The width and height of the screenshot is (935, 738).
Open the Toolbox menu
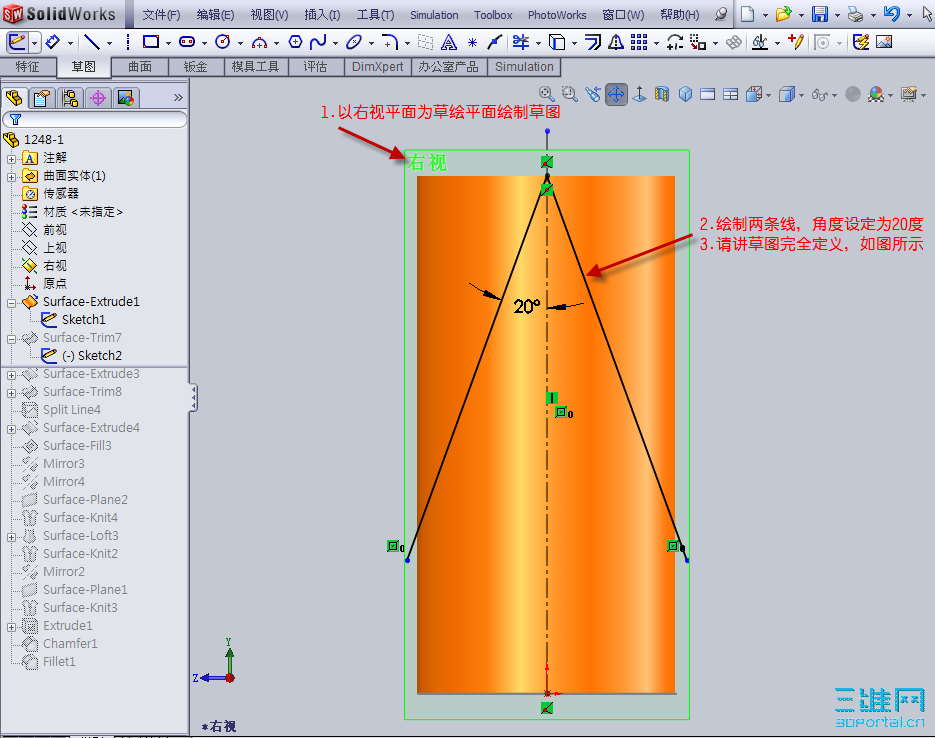[493, 15]
